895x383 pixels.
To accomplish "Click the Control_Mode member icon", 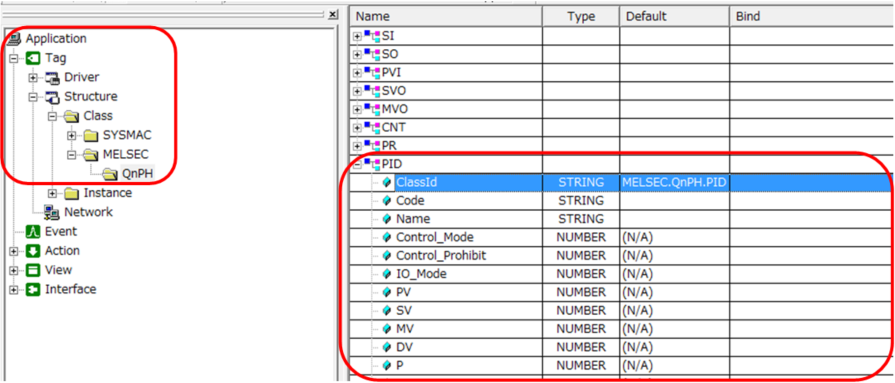I will pyautogui.click(x=388, y=237).
